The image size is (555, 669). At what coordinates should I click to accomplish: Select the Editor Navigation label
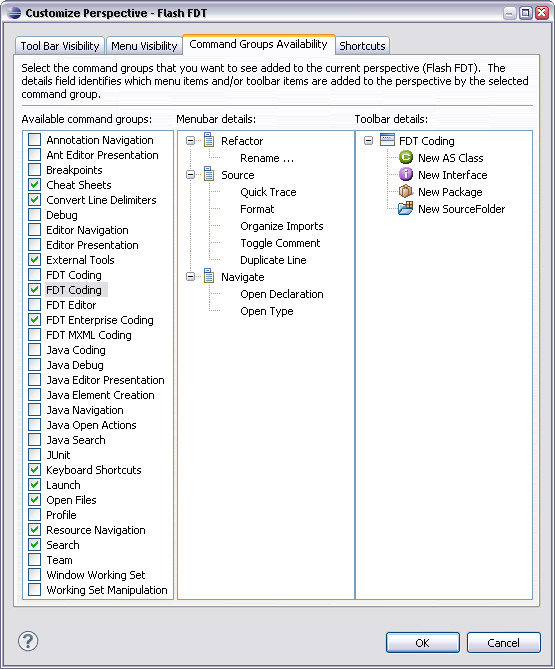[87, 230]
